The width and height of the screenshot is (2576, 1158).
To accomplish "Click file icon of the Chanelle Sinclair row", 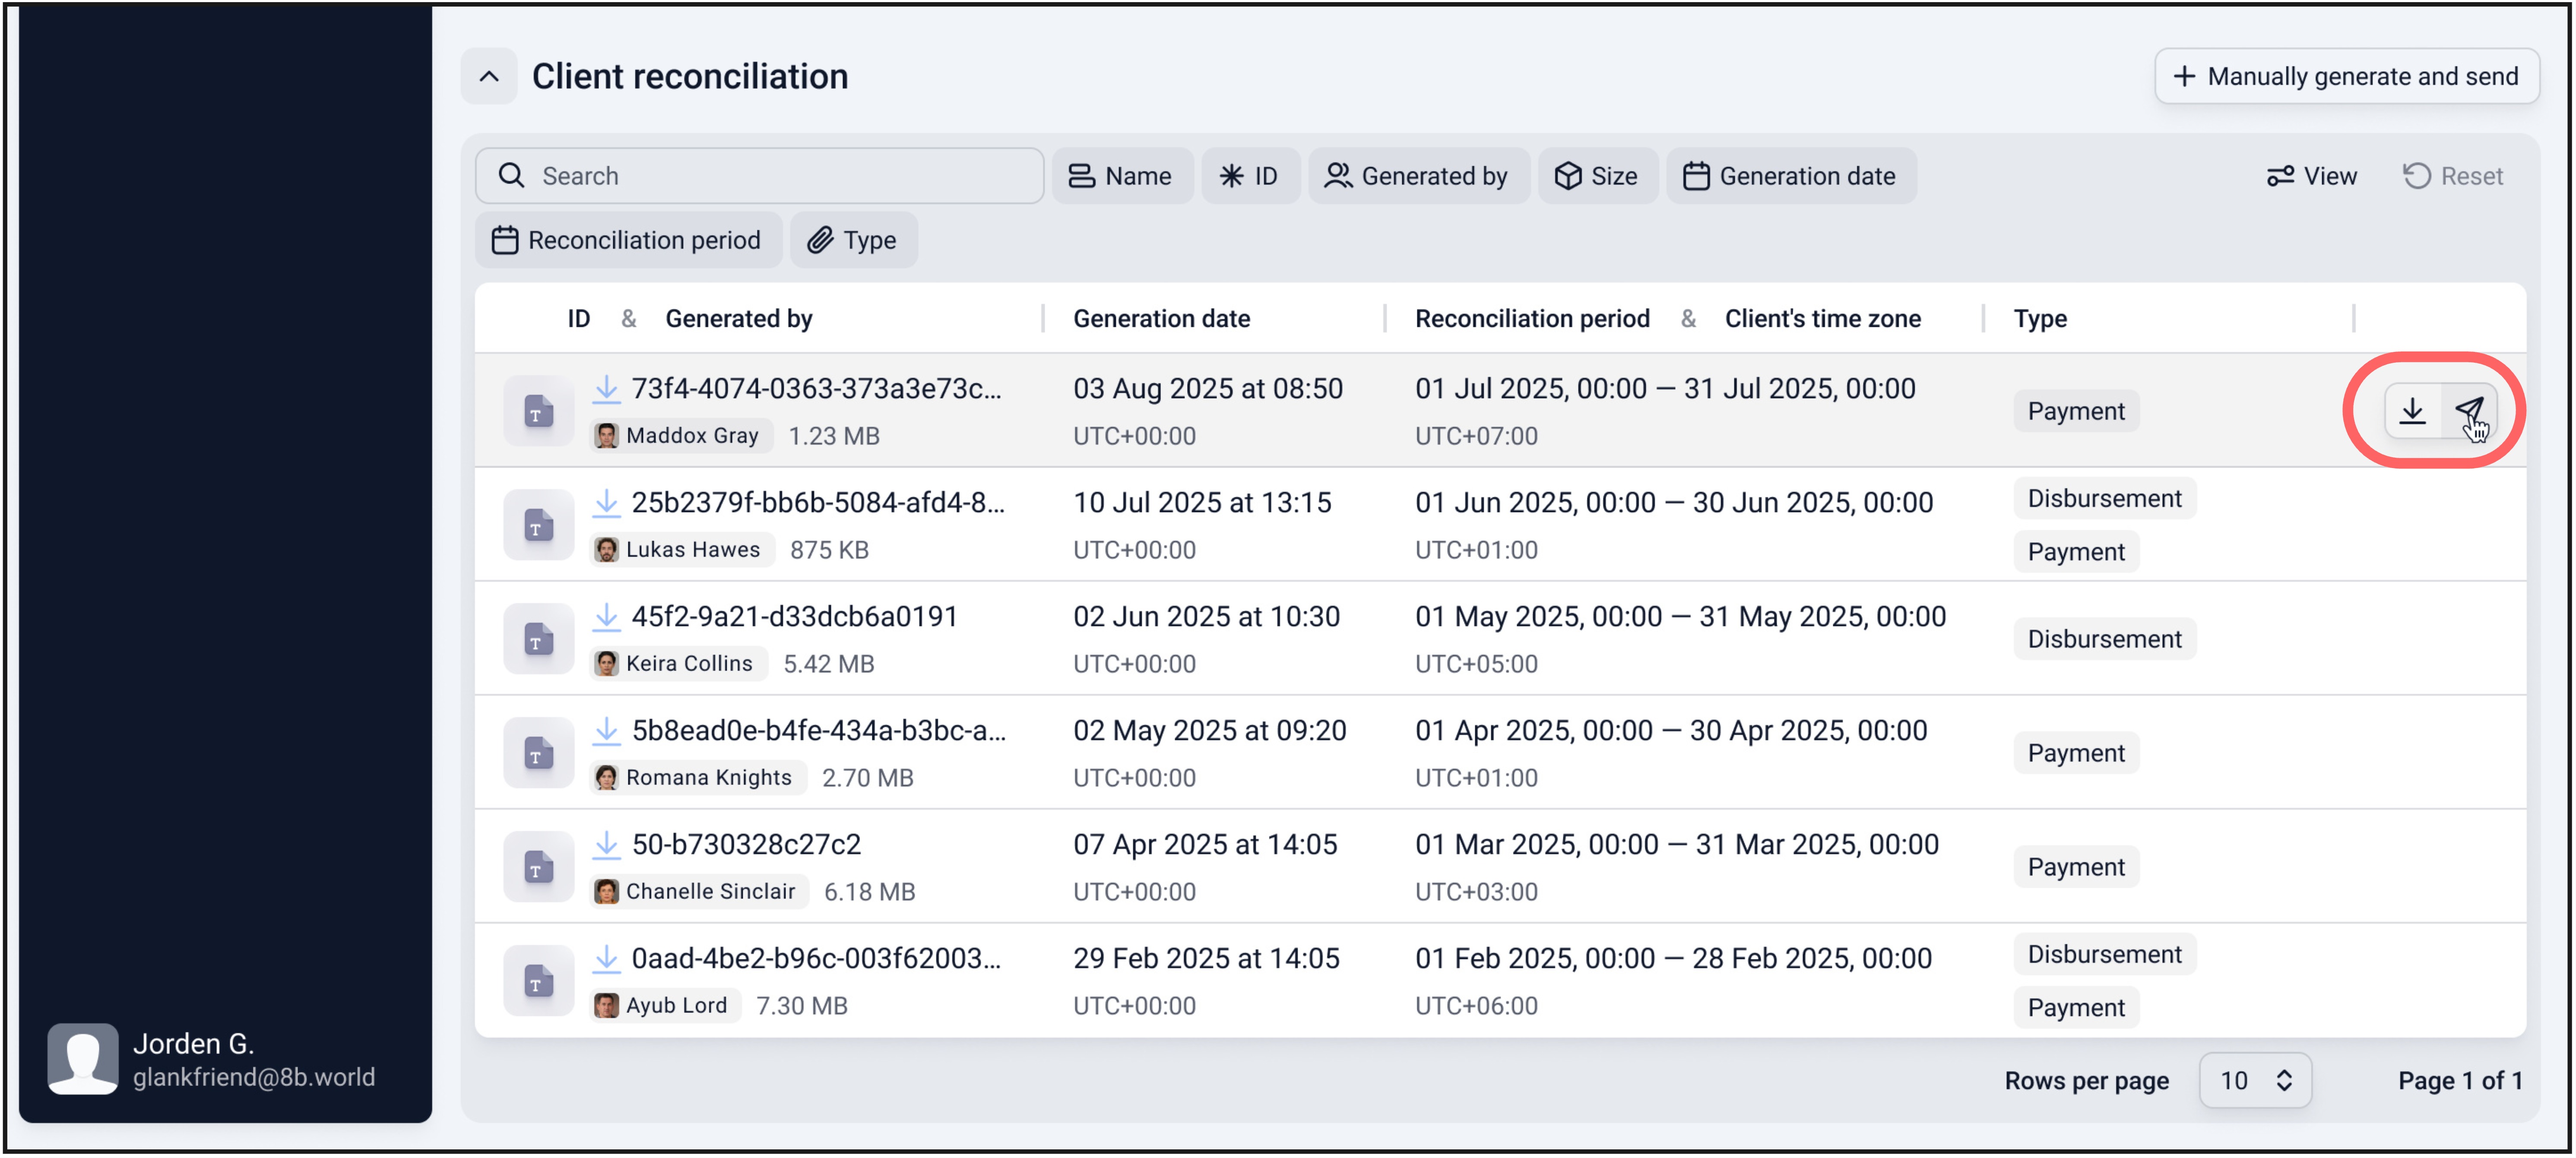I will click(538, 867).
